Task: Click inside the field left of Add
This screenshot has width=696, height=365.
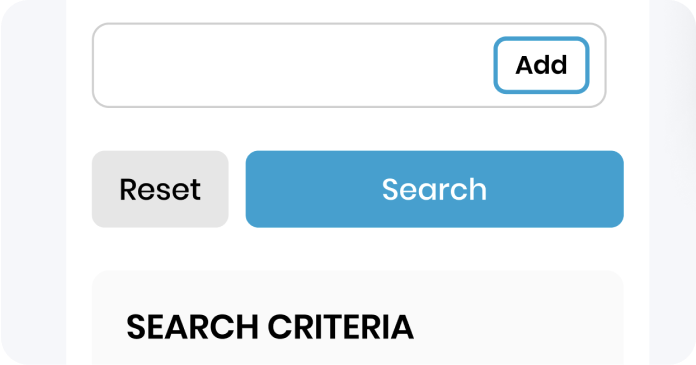Action: pyautogui.click(x=293, y=65)
